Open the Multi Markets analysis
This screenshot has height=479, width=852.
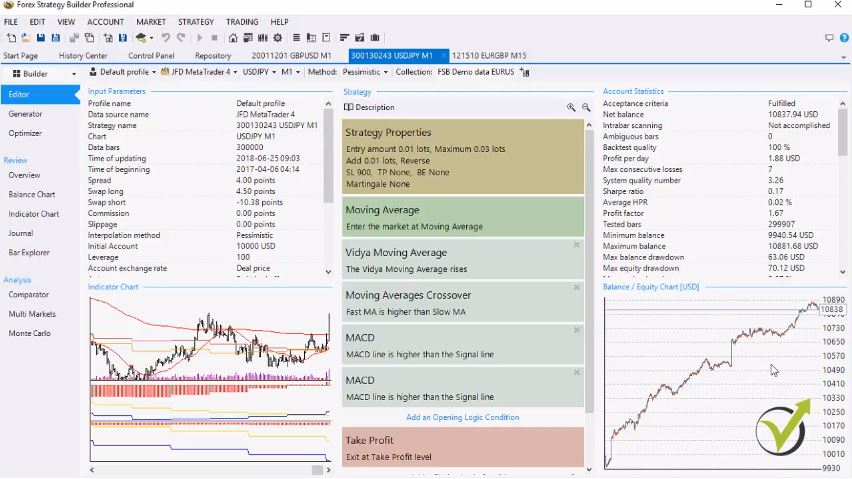(x=32, y=314)
